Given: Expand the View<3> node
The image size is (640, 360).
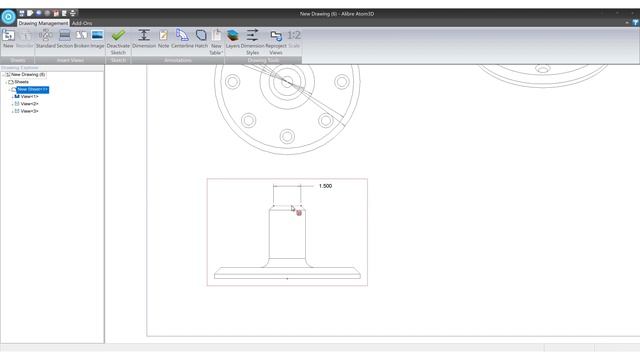Looking at the screenshot, I should [x=13, y=111].
